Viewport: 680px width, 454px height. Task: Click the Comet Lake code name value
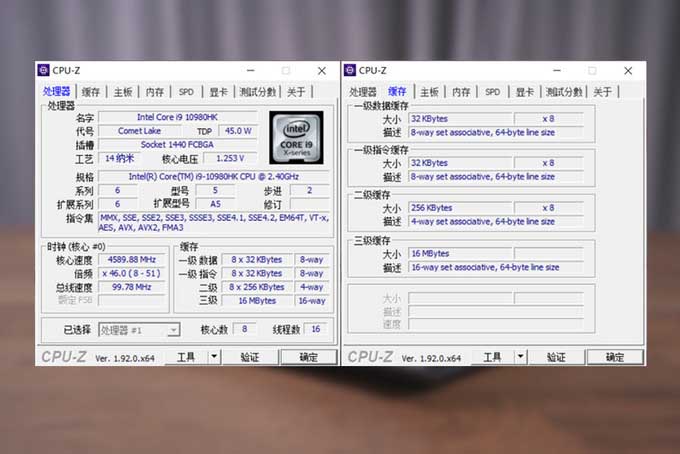pyautogui.click(x=140, y=131)
